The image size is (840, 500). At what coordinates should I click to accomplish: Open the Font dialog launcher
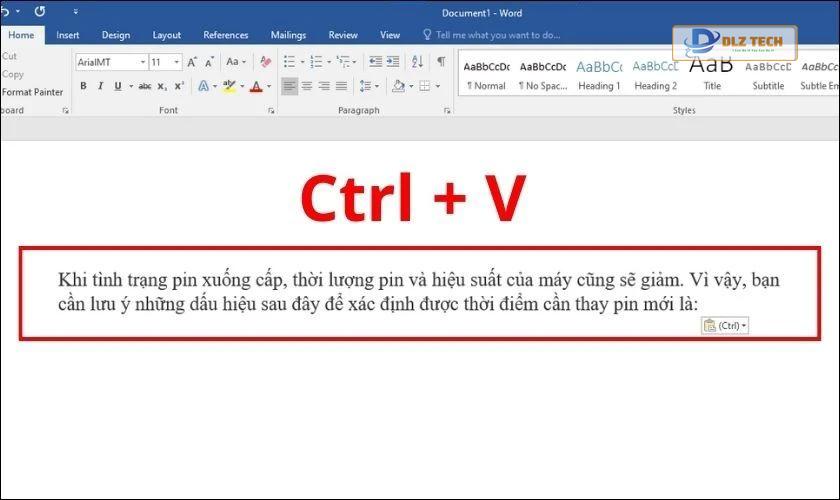pyautogui.click(x=271, y=110)
